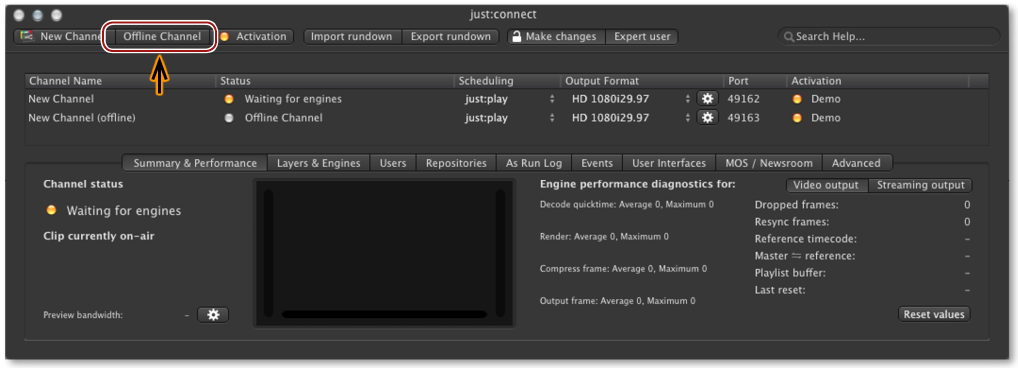The height and width of the screenshot is (368, 1018).
Task: Open the User Interfaces tab
Action: tap(669, 164)
